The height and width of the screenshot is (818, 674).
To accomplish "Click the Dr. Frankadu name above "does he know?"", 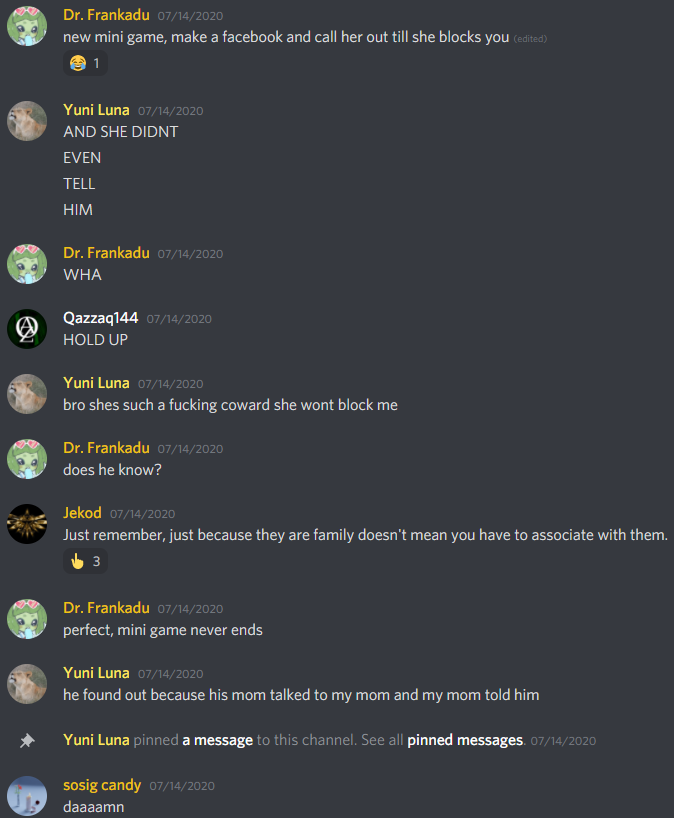I will click(x=106, y=448).
